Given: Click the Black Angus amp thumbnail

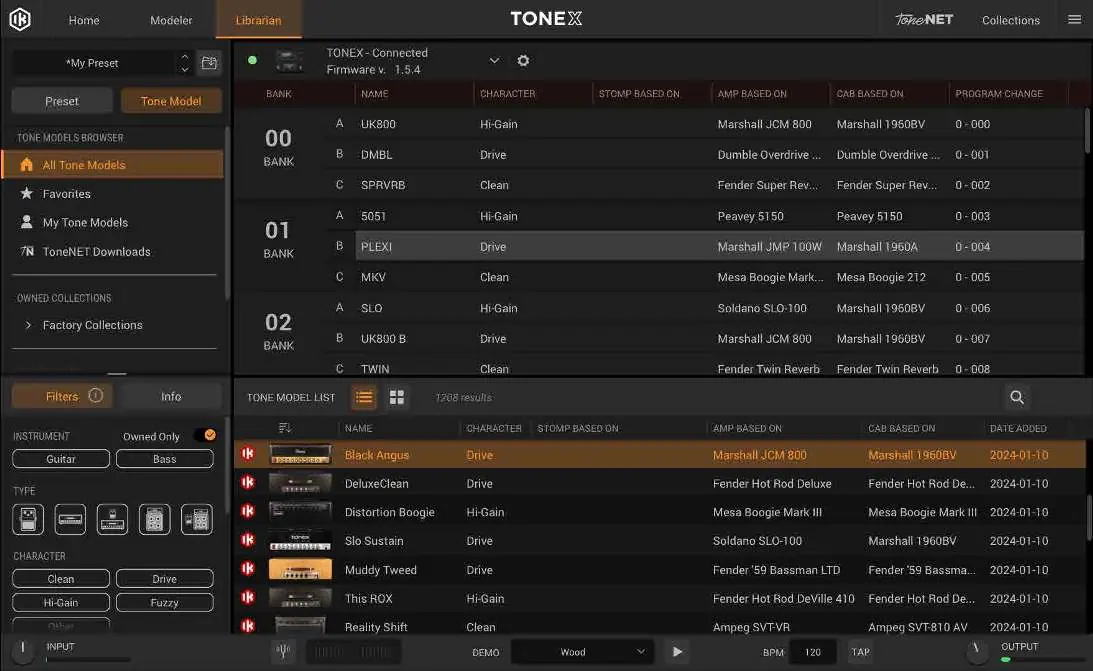Looking at the screenshot, I should pyautogui.click(x=300, y=454).
